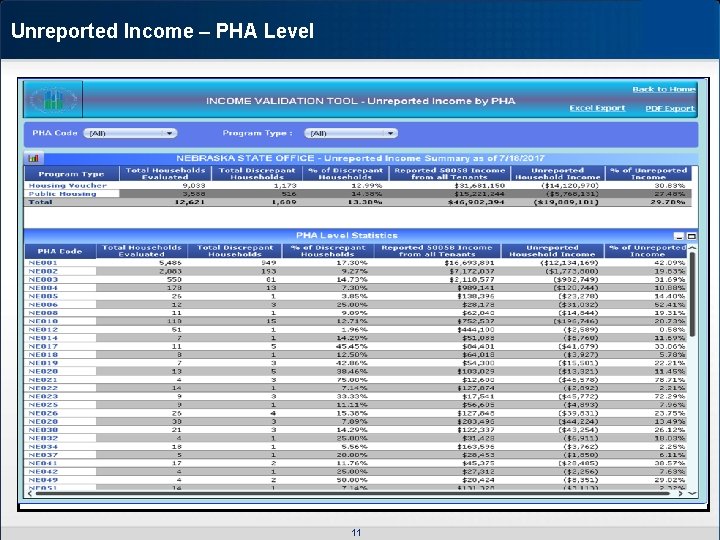Select the Total households value 12,621
Viewport: 720px width, 540px height.
pyautogui.click(x=190, y=202)
